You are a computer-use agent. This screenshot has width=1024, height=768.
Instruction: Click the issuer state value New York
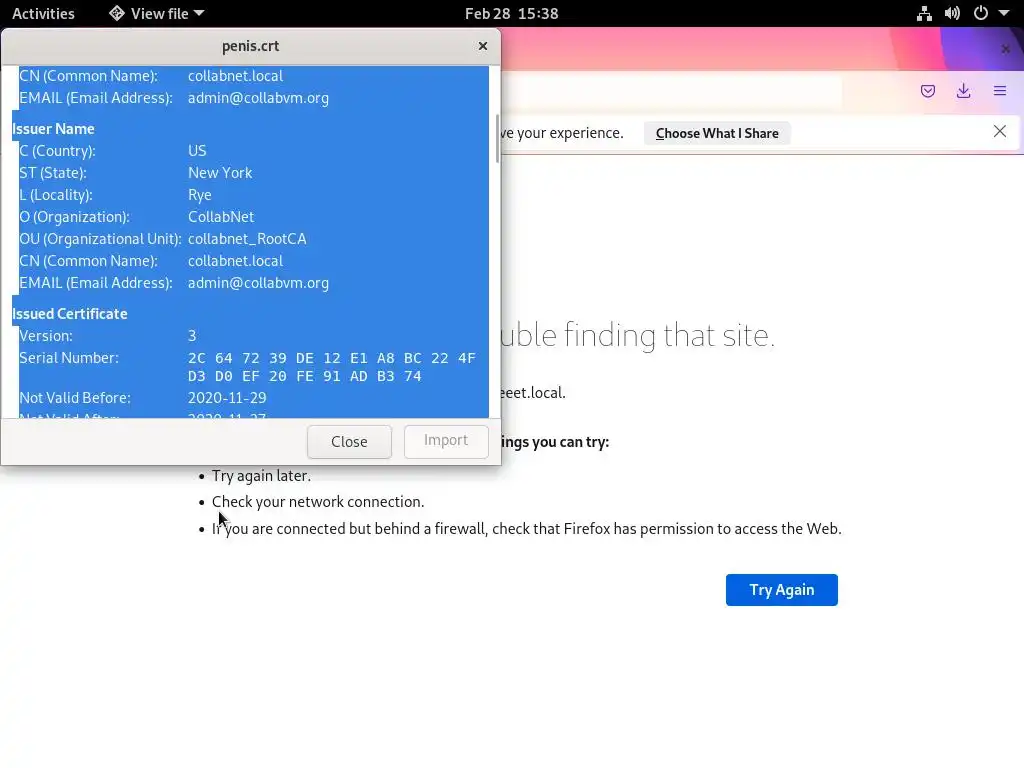tap(220, 173)
